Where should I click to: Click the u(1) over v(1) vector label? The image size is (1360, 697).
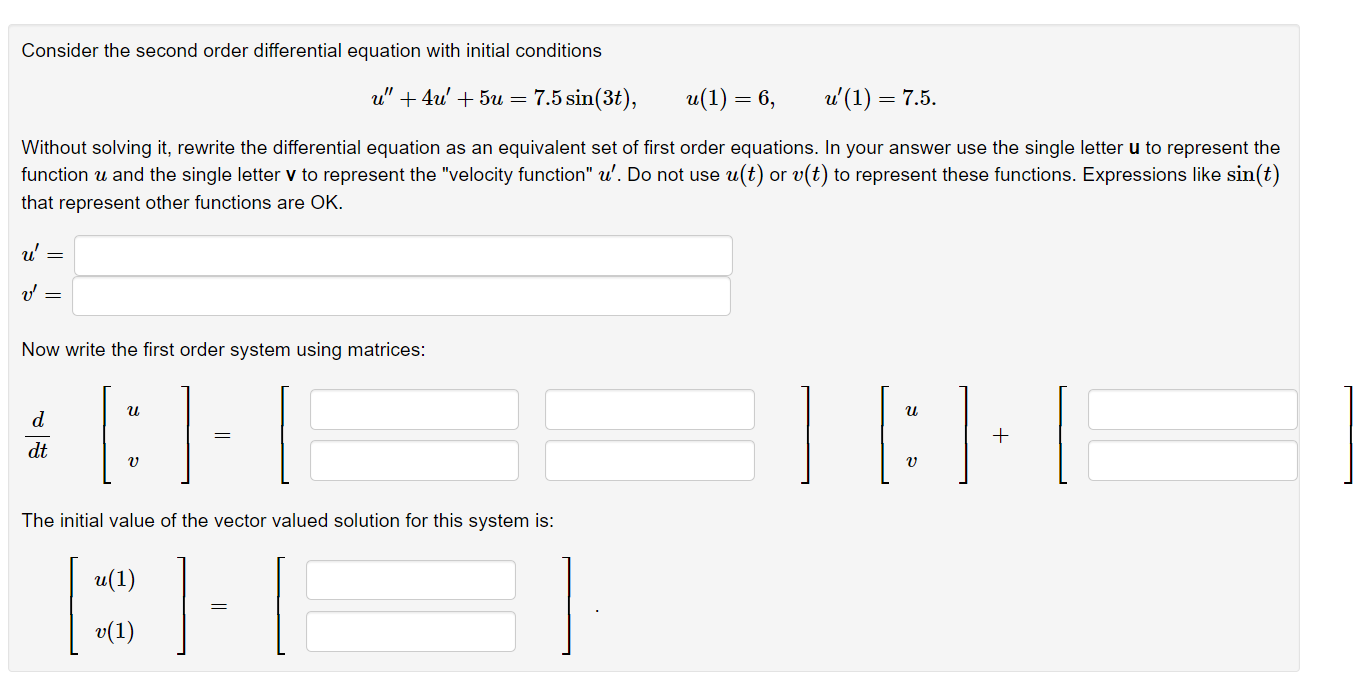pyautogui.click(x=113, y=604)
